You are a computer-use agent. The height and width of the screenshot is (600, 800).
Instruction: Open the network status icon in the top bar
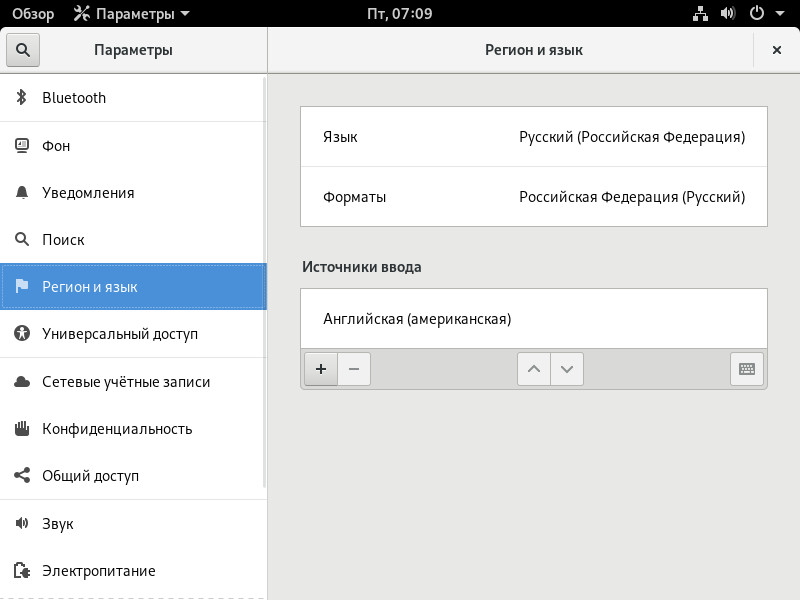tap(700, 13)
